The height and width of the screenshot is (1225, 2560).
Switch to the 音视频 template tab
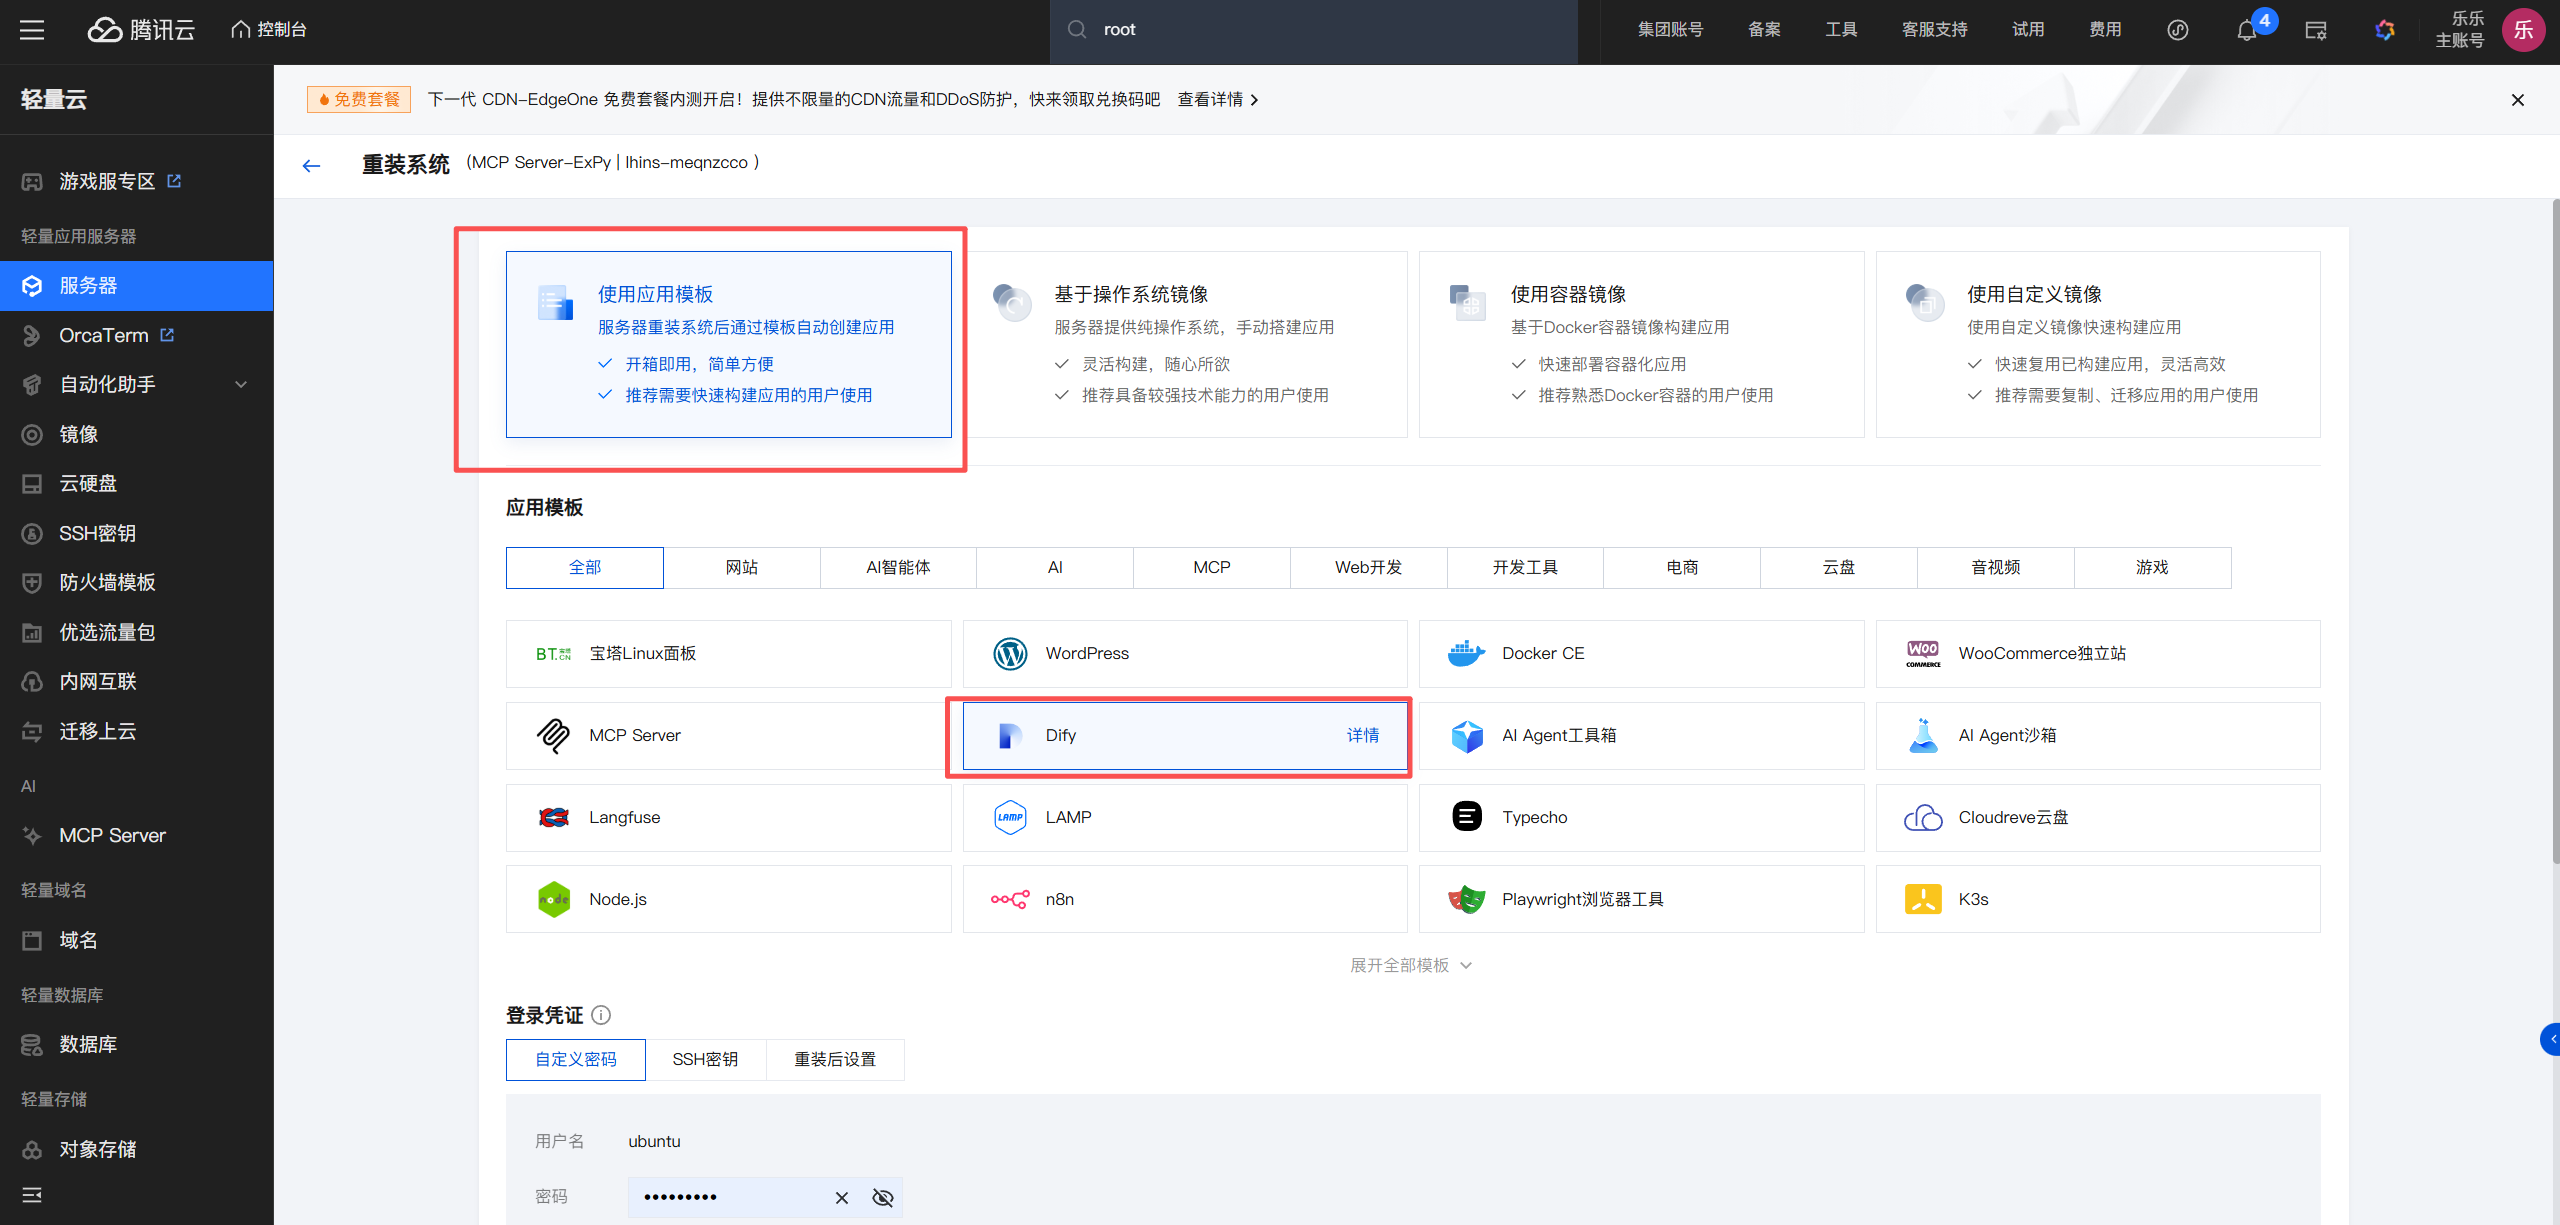pyautogui.click(x=1996, y=568)
